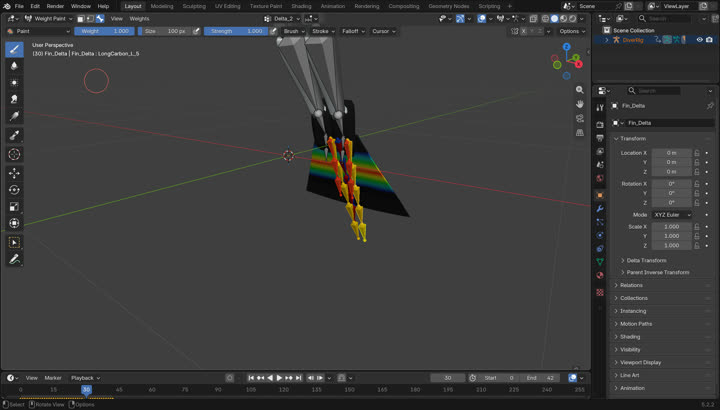Select the Gradient weight tool
The image size is (720, 410).
14,116
